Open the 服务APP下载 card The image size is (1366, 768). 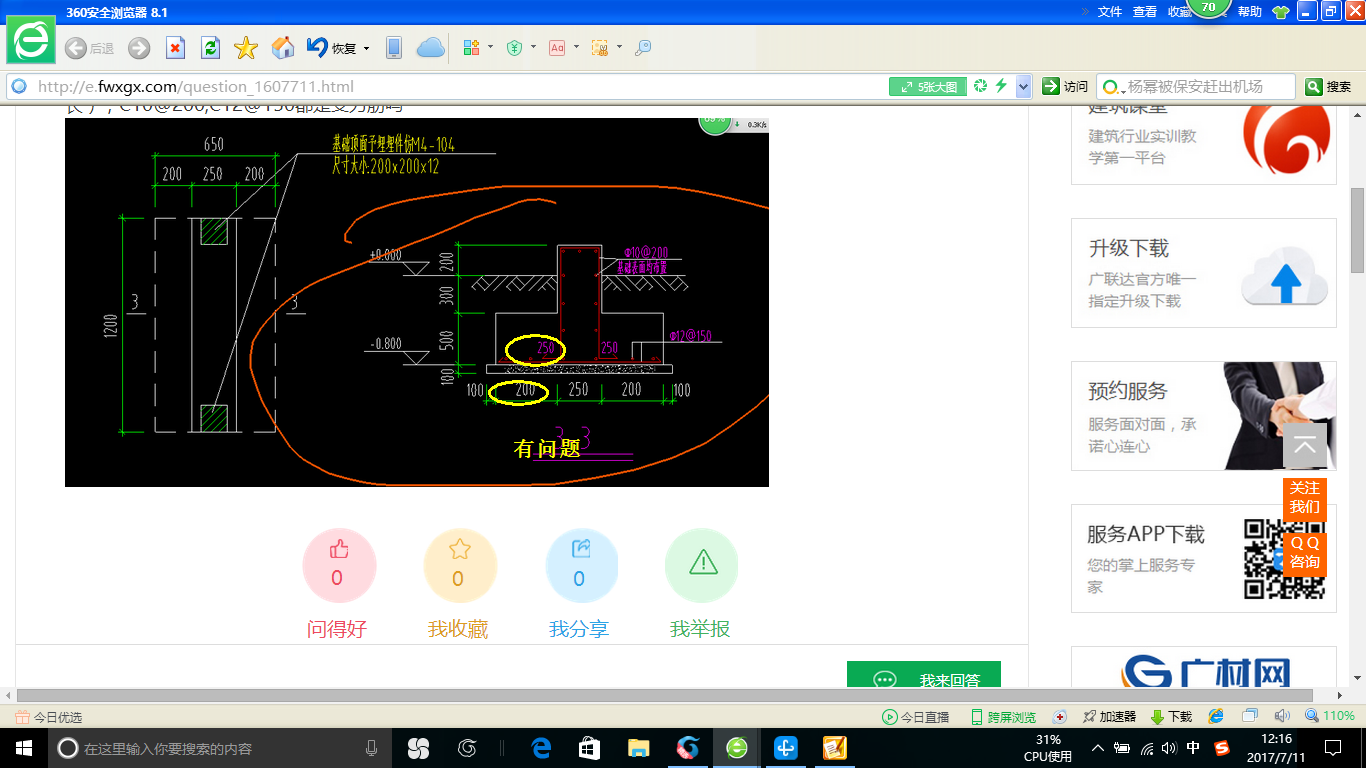1204,559
